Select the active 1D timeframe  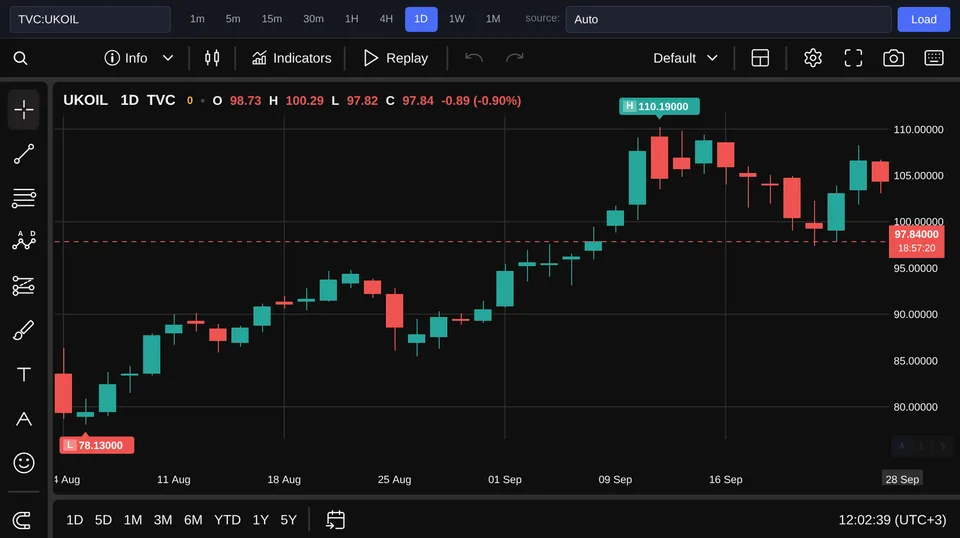pos(421,19)
